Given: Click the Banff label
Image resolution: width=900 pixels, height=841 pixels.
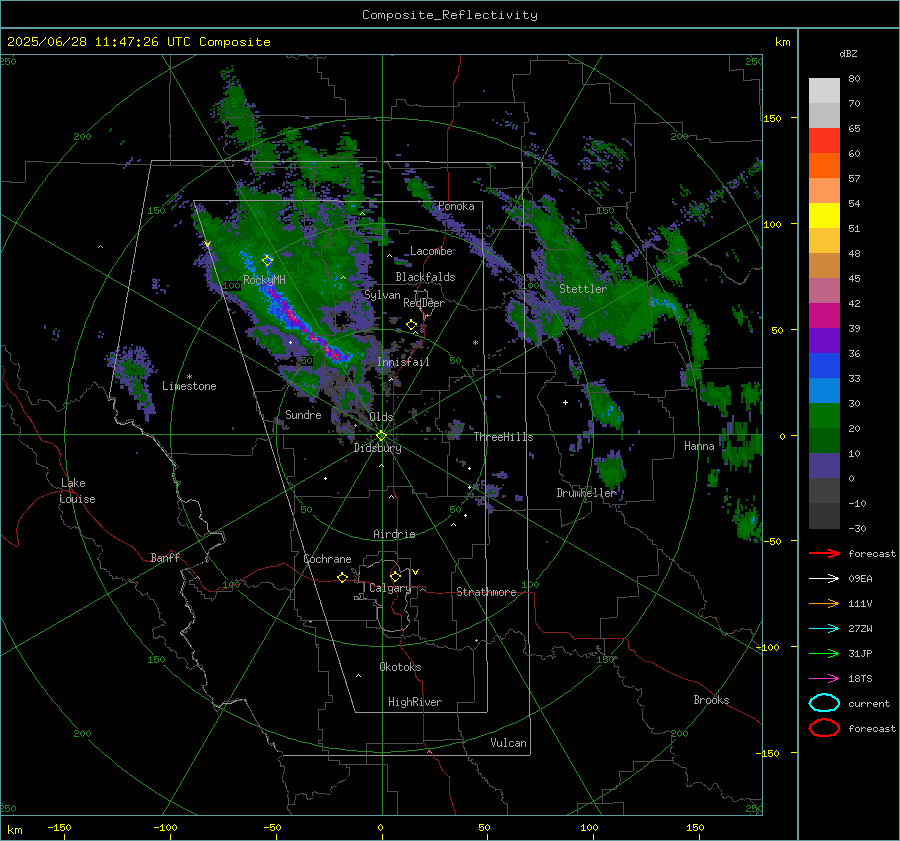Looking at the screenshot, I should (165, 557).
